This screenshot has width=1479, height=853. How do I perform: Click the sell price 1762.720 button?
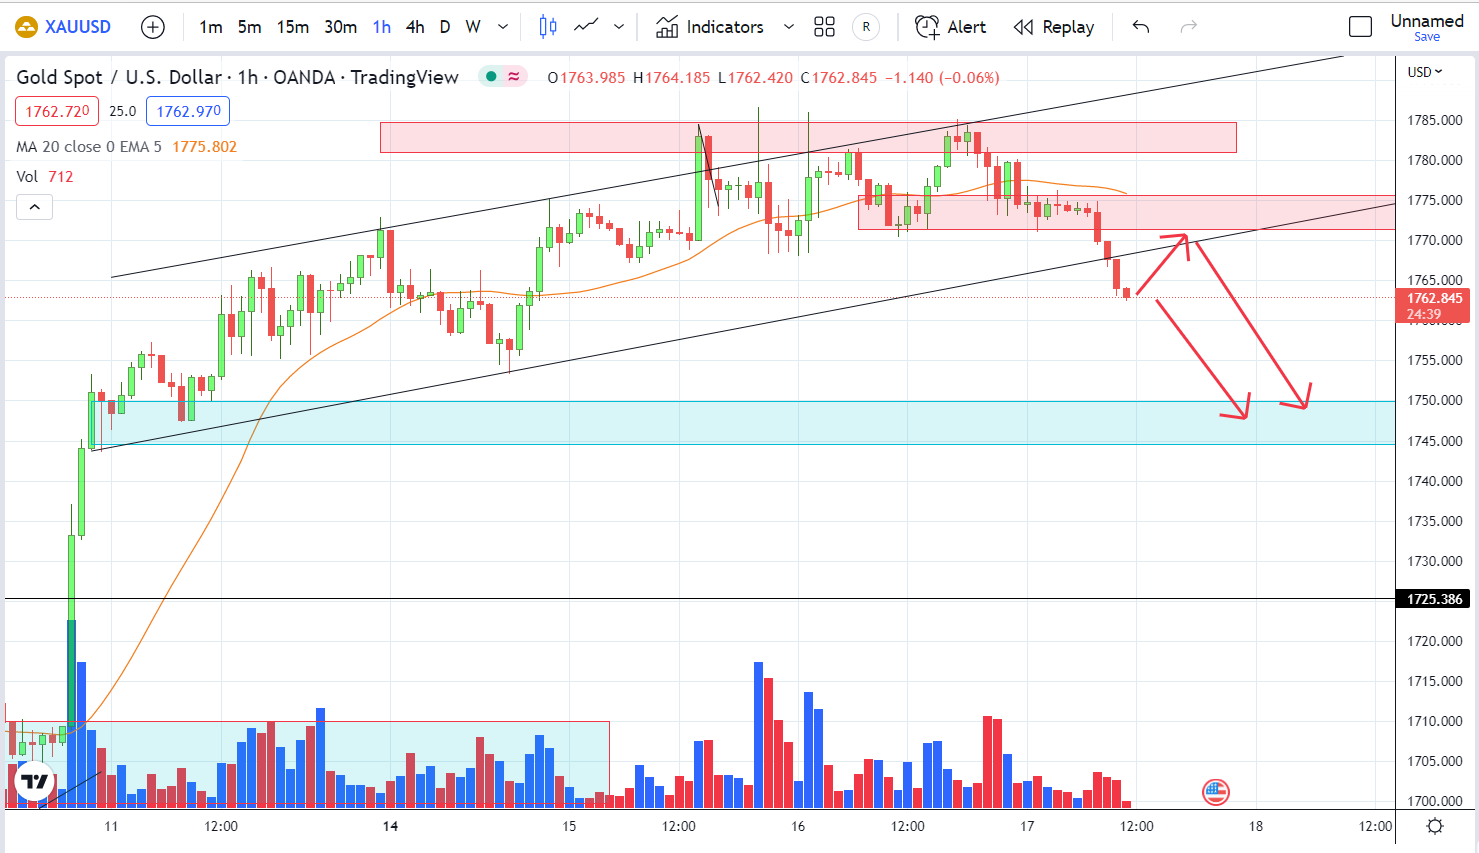(x=57, y=111)
